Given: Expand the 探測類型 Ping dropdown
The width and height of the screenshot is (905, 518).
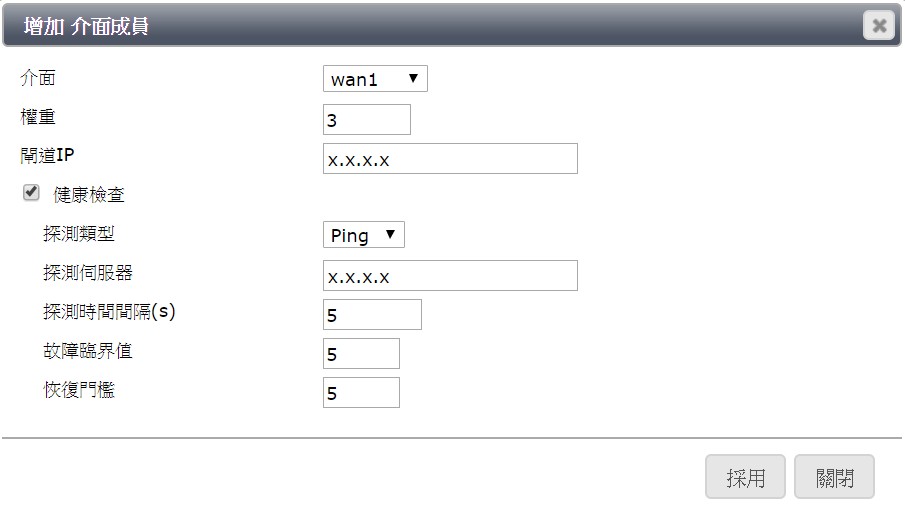Looking at the screenshot, I should pyautogui.click(x=364, y=236).
